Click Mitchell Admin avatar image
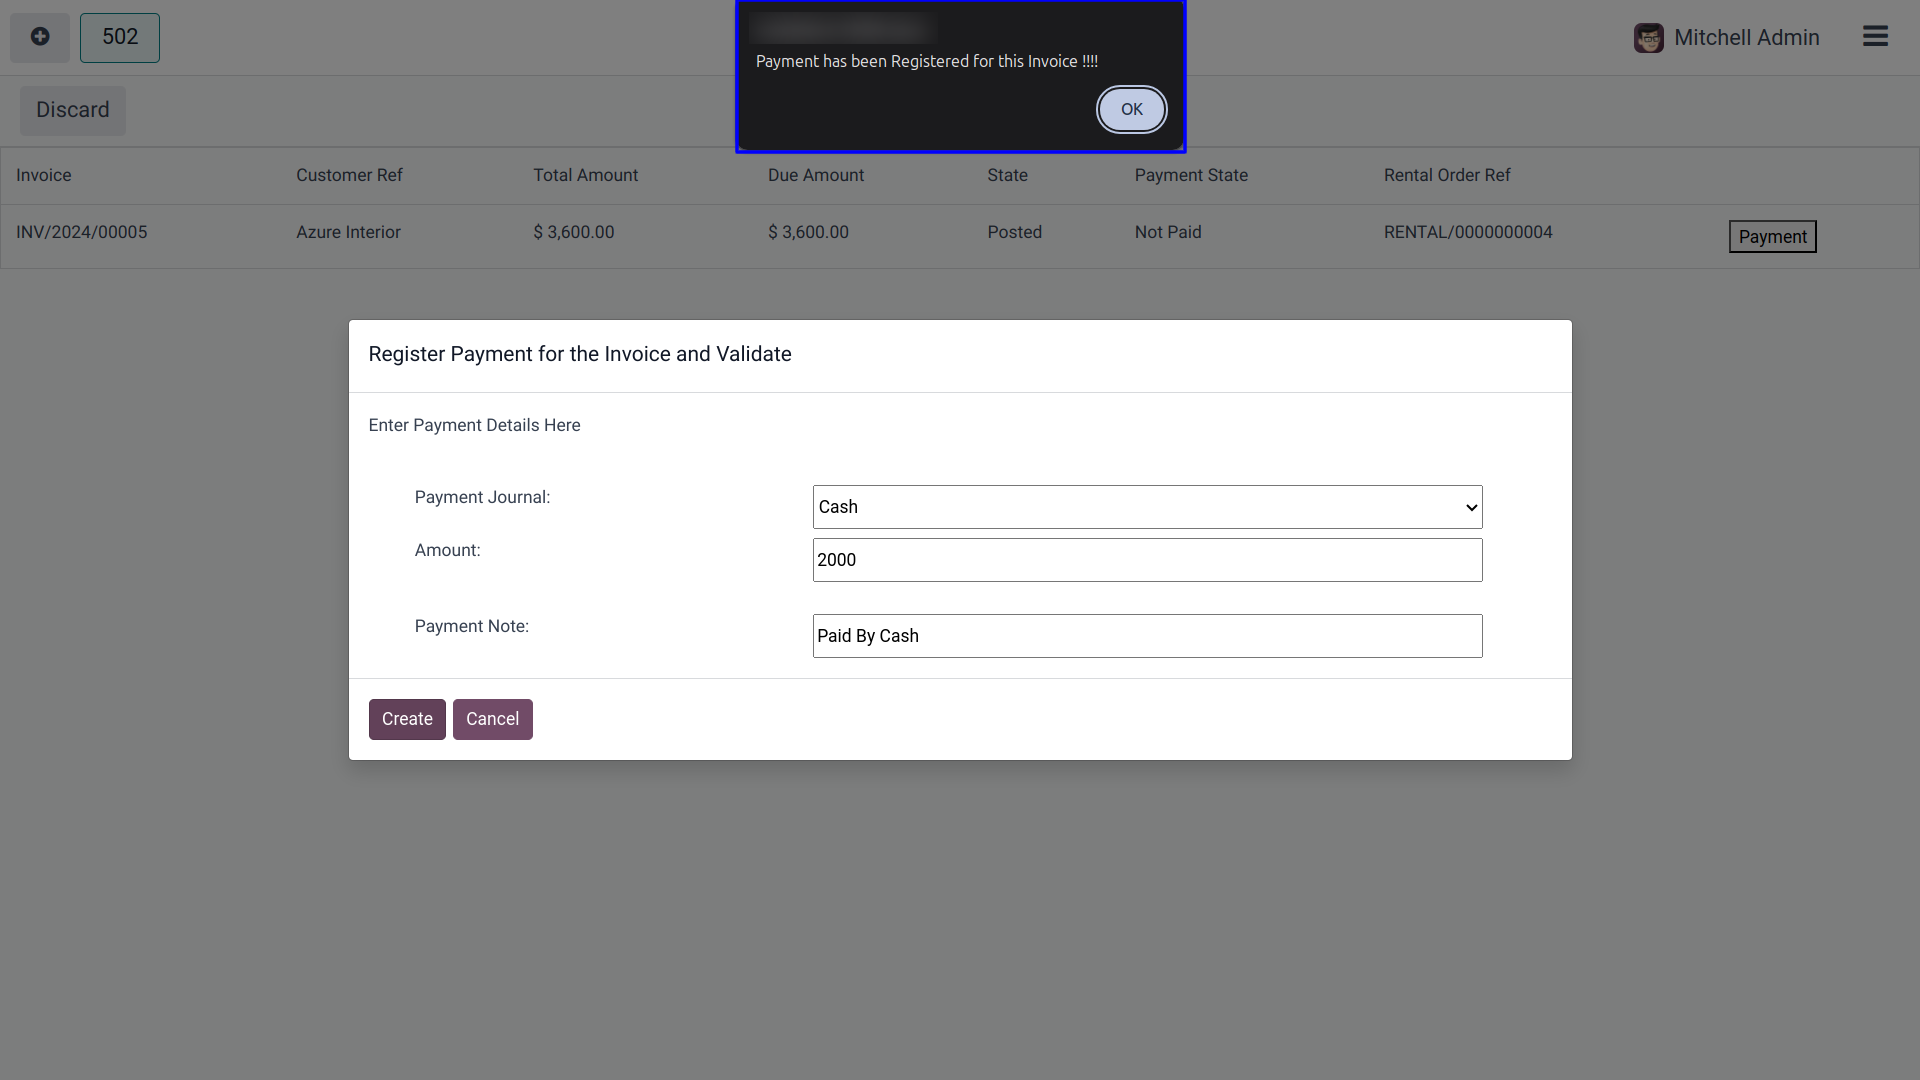The width and height of the screenshot is (1920, 1080). [1648, 38]
